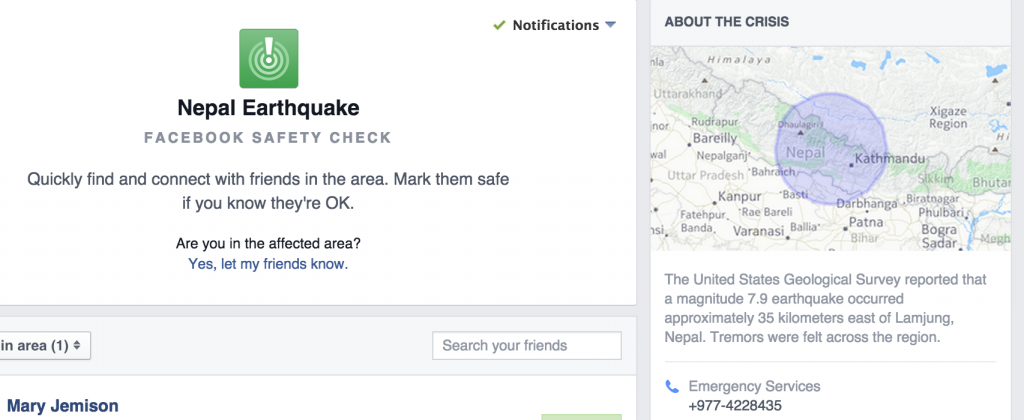This screenshot has height=420, width=1024.
Task: Click the Notifications label
Action: 556,25
